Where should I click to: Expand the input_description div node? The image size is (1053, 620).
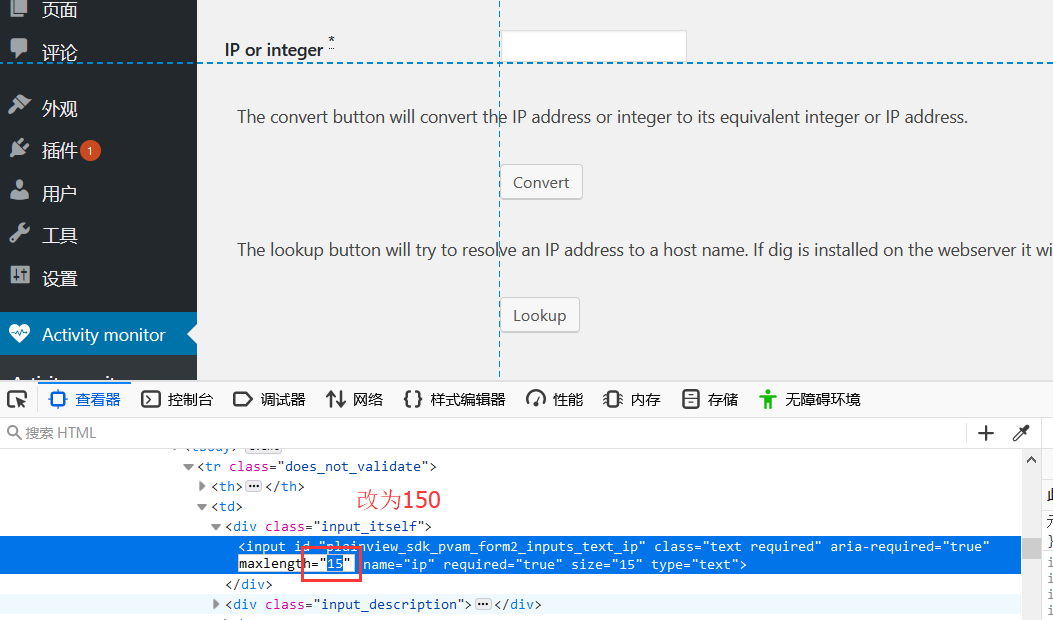coord(217,604)
